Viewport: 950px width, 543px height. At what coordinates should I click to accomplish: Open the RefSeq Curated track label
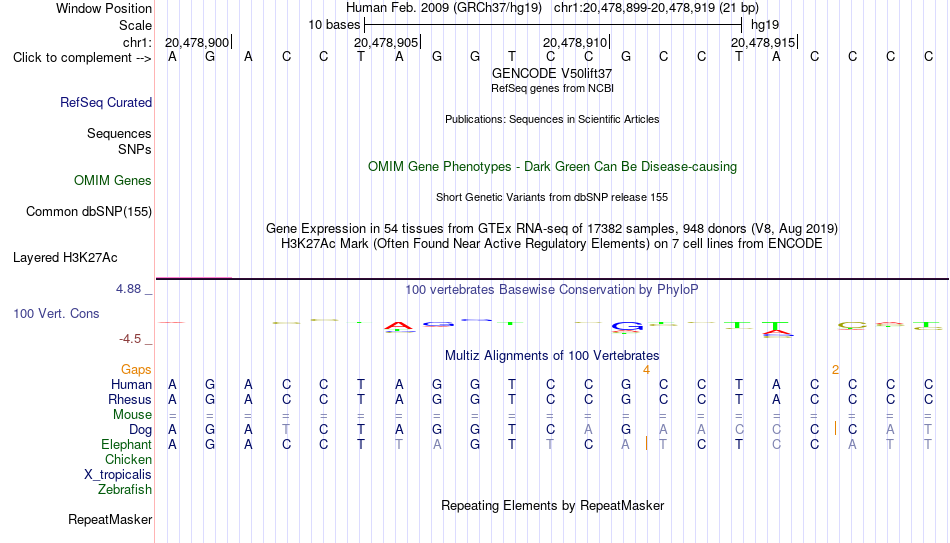[105, 102]
